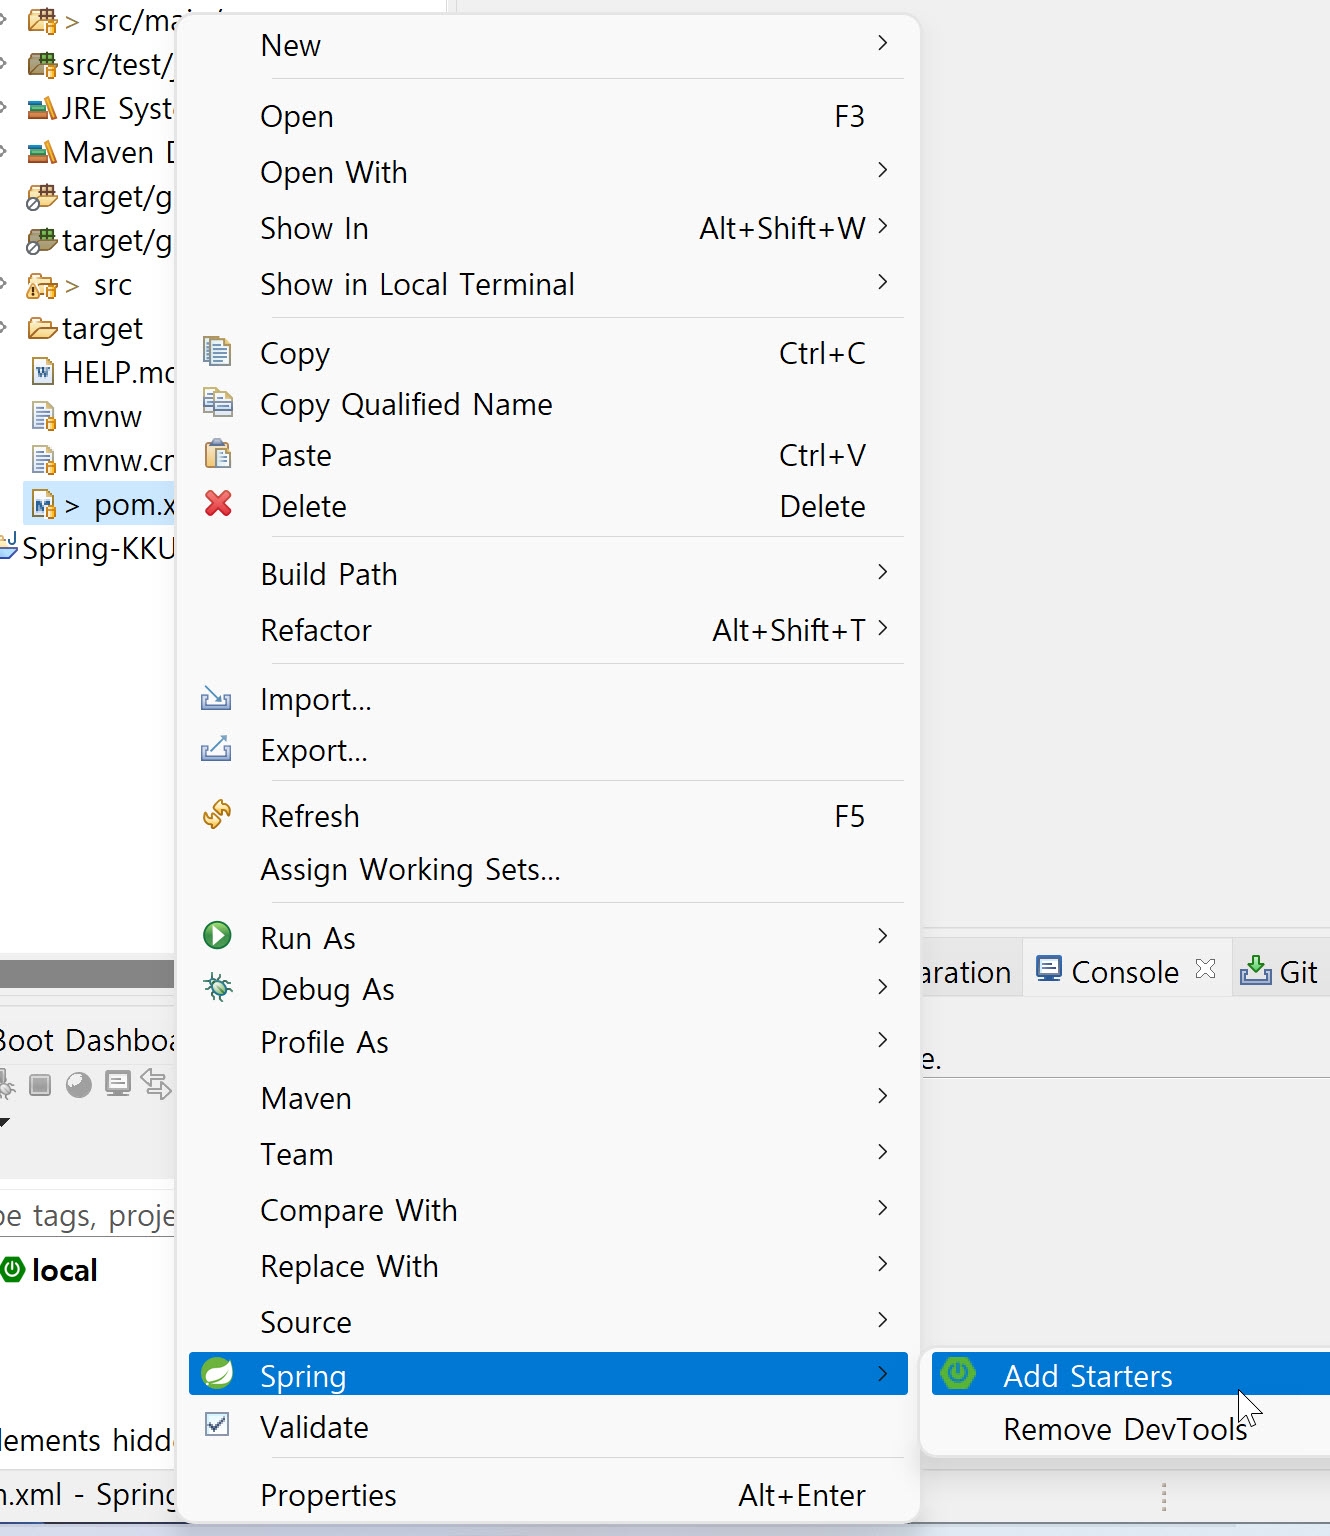Click the green Run As play icon
Screen dimensions: 1330x1536
(x=217, y=936)
